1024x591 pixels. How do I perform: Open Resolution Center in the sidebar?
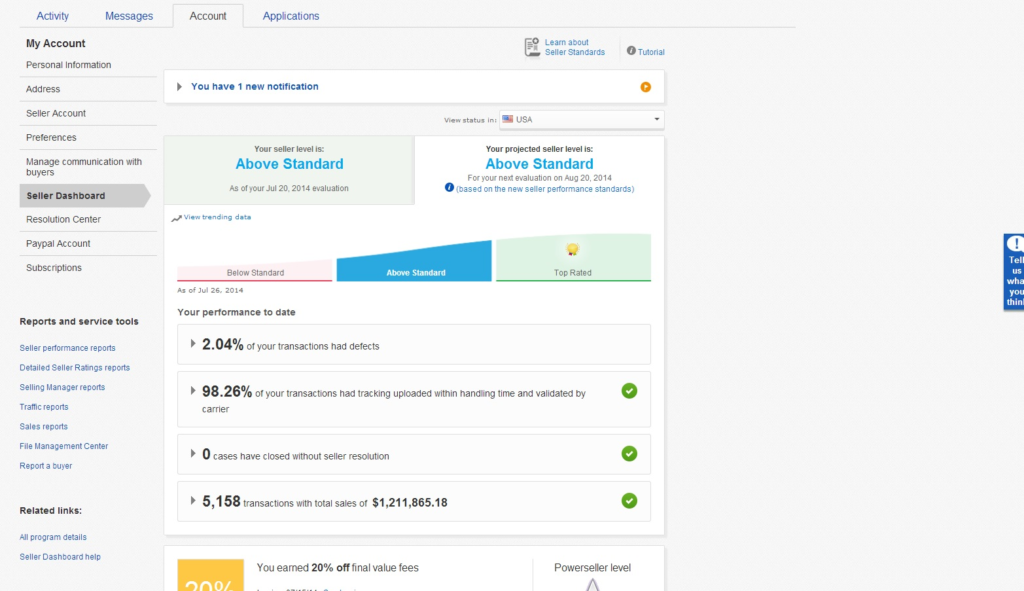click(63, 219)
